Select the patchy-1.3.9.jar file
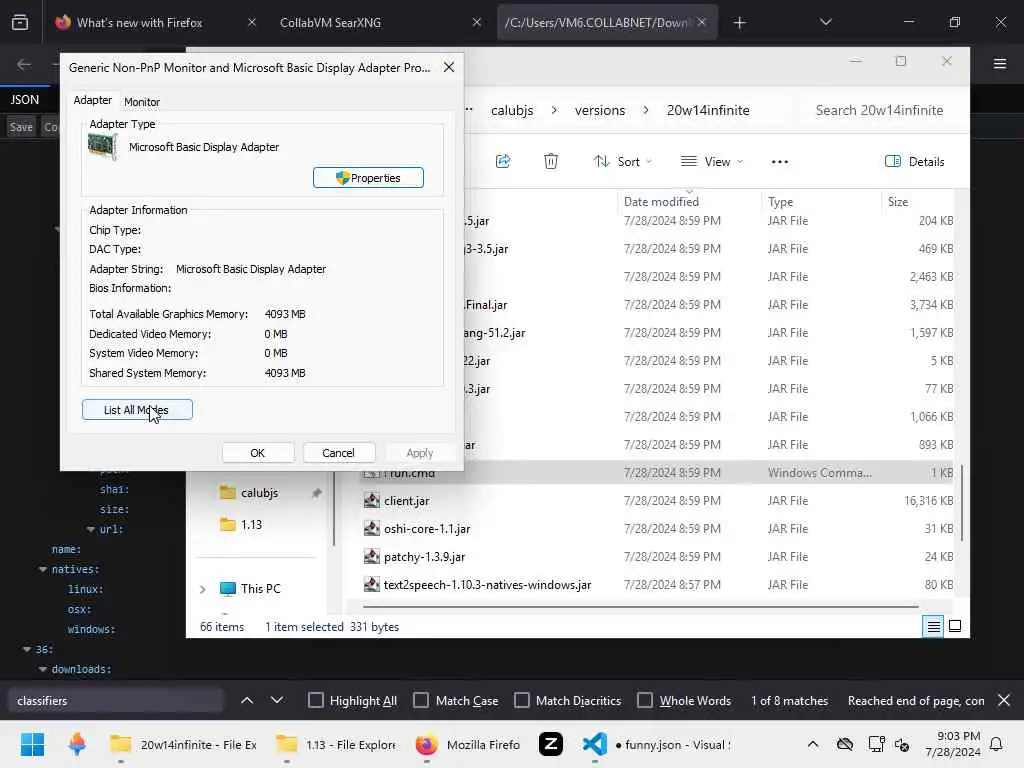The height and width of the screenshot is (768, 1024). click(x=424, y=557)
